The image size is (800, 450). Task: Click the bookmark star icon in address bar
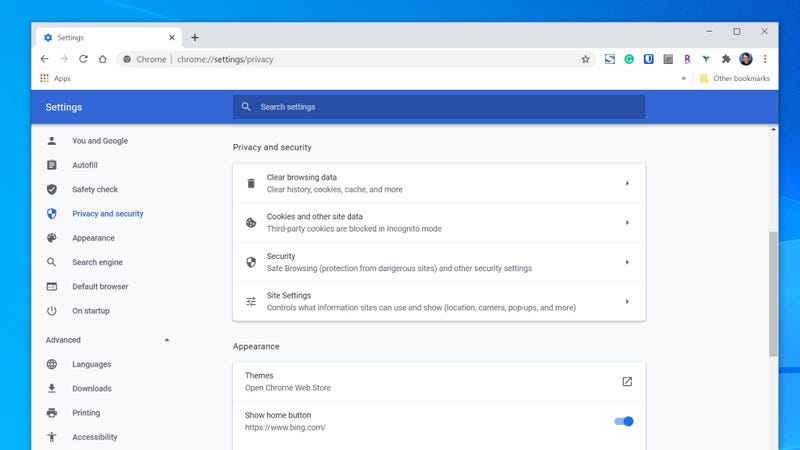point(585,59)
